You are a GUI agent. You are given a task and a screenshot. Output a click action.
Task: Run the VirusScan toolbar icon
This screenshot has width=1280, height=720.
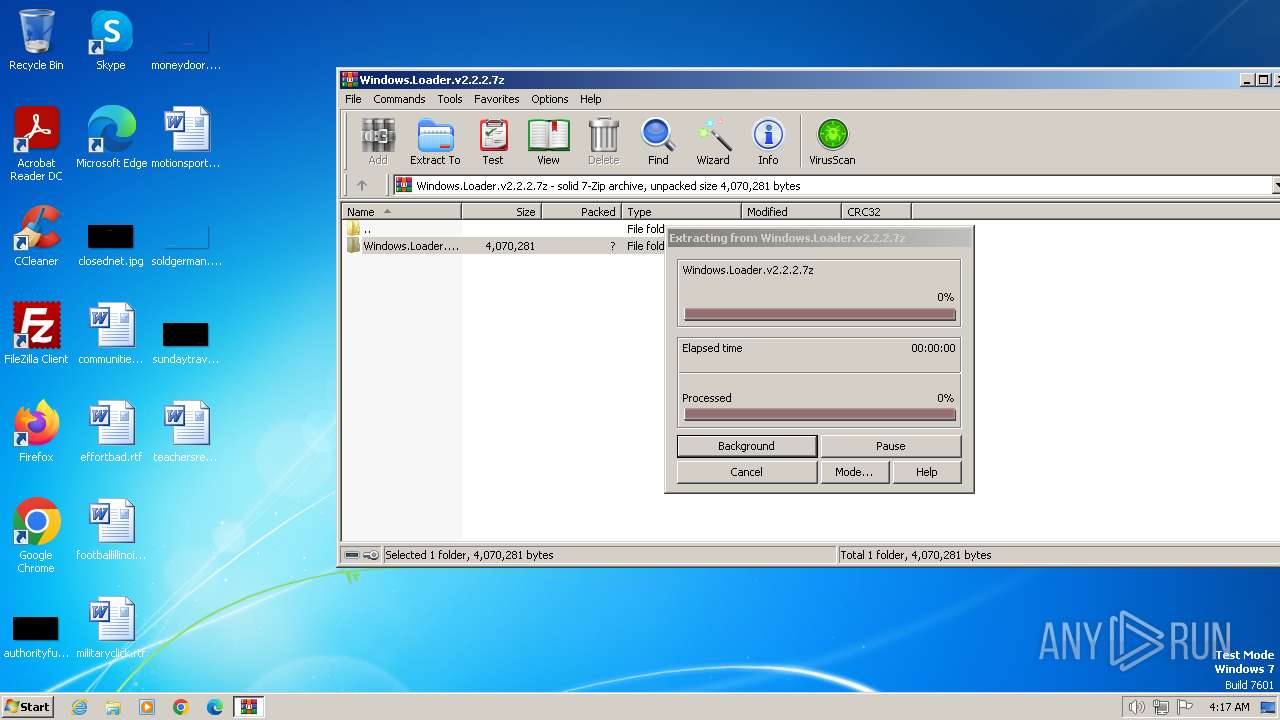tap(832, 141)
